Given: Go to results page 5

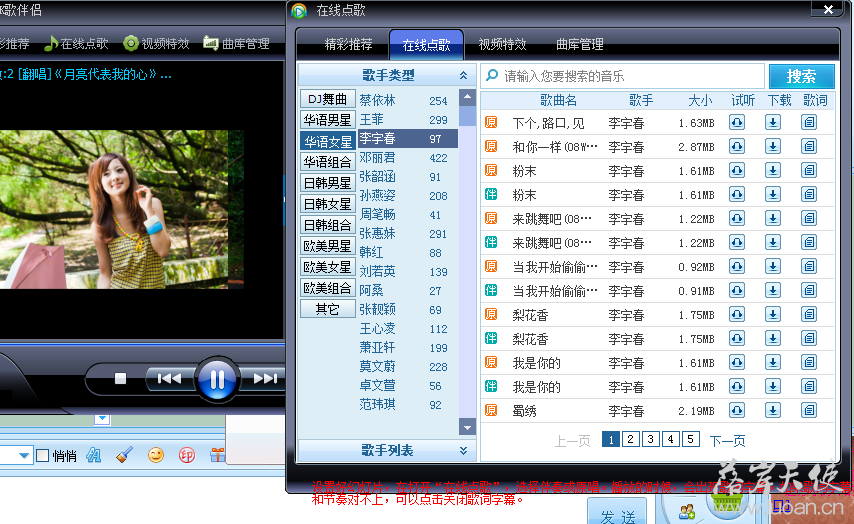Looking at the screenshot, I should [x=691, y=439].
